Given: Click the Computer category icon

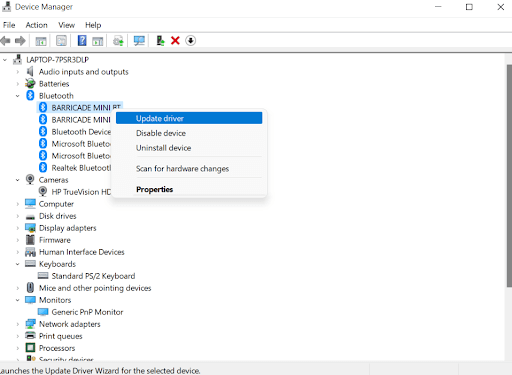Looking at the screenshot, I should (30, 204).
